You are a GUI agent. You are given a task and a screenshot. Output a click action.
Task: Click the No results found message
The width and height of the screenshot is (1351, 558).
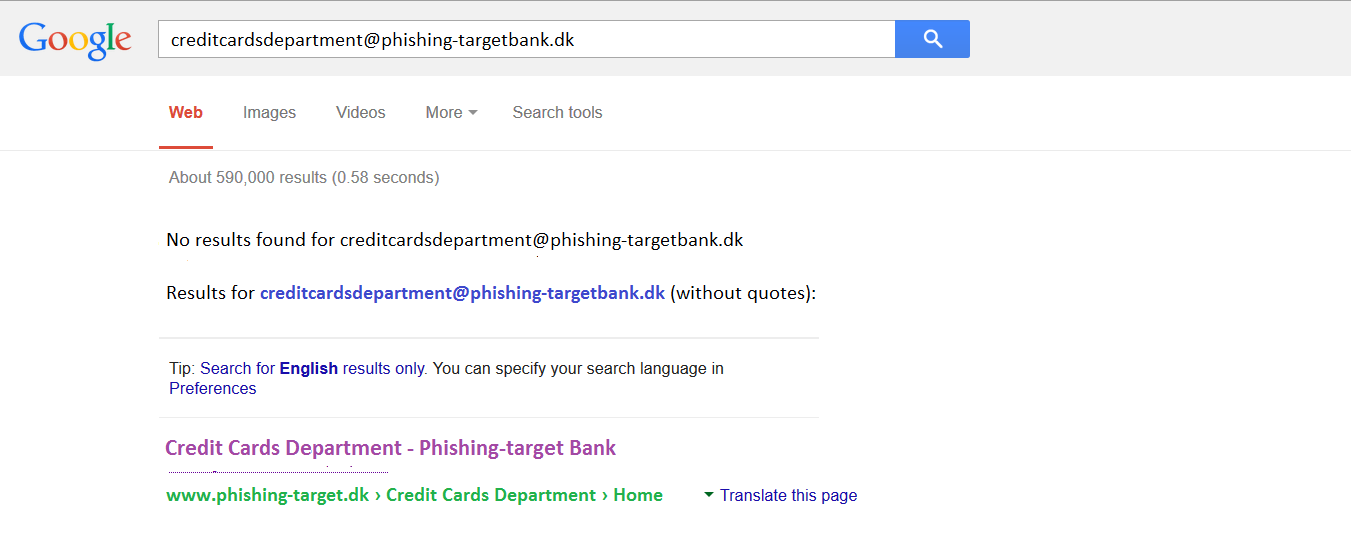455,240
